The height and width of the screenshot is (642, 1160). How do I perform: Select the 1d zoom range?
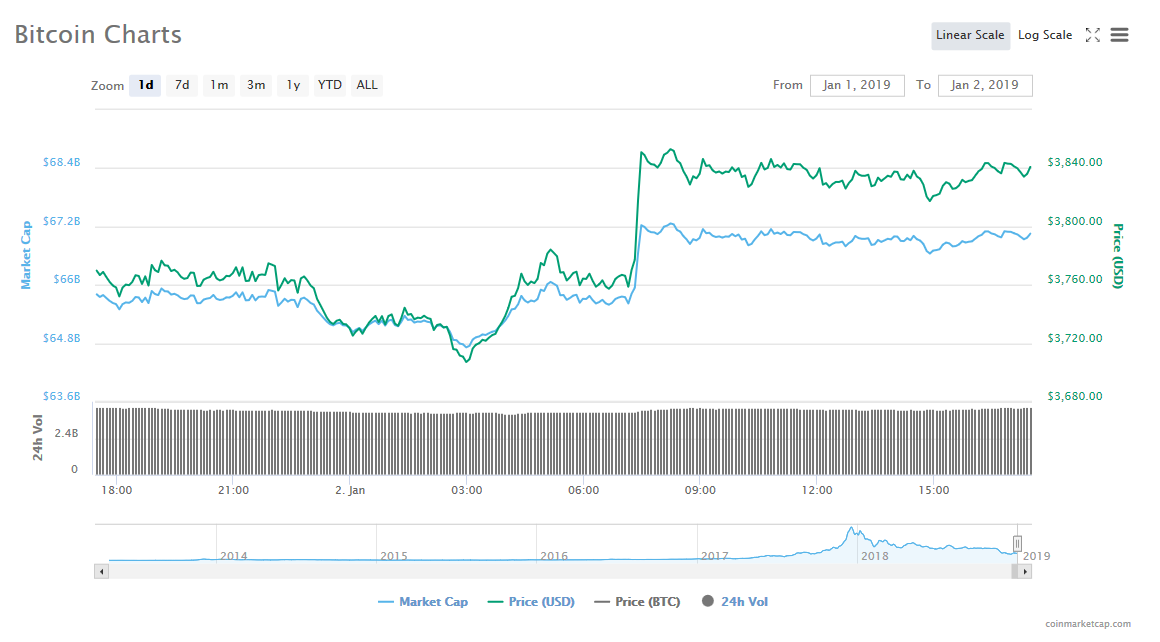146,85
